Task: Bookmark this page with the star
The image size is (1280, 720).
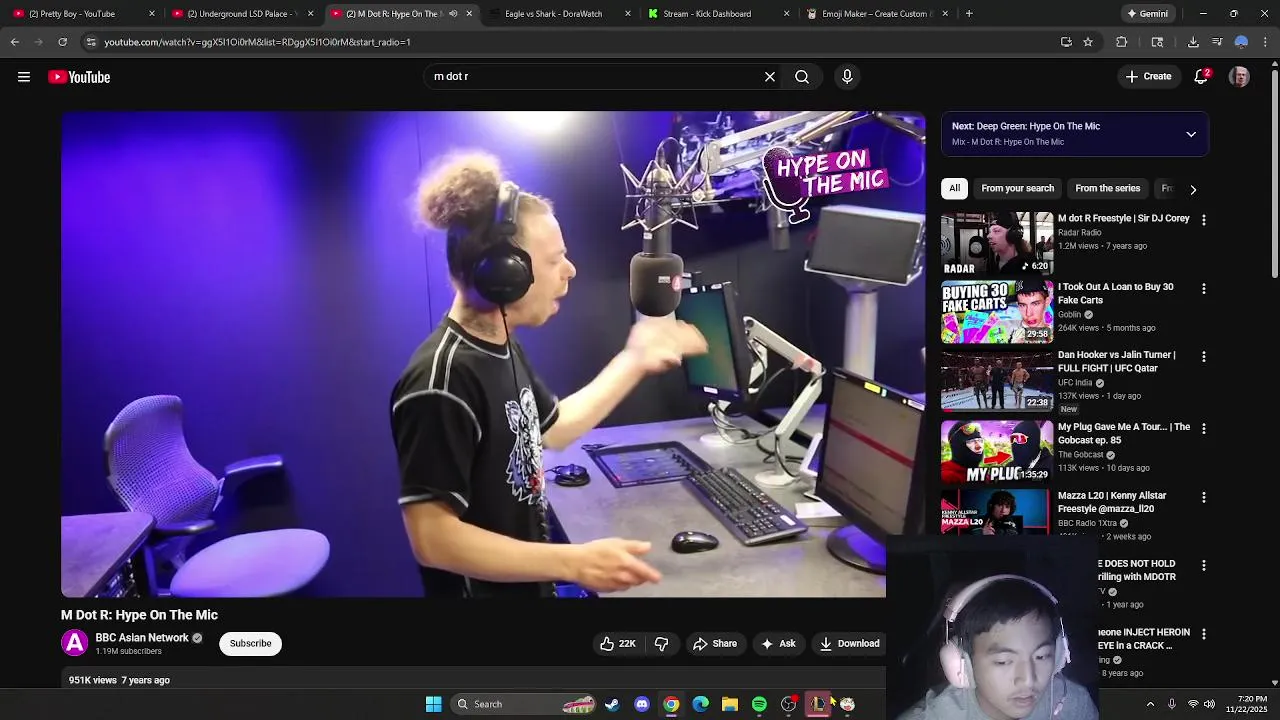Action: (1088, 42)
